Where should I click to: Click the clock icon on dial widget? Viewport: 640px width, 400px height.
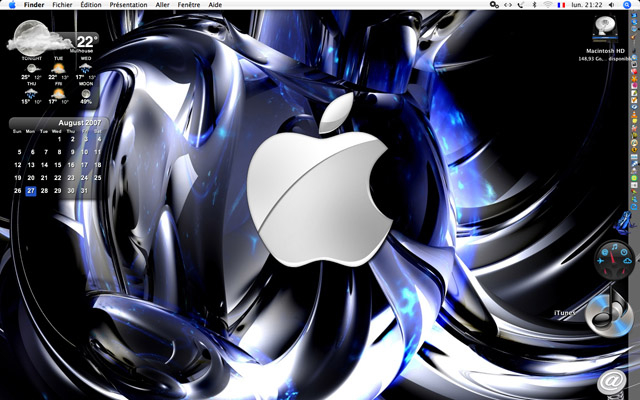coord(624,252)
